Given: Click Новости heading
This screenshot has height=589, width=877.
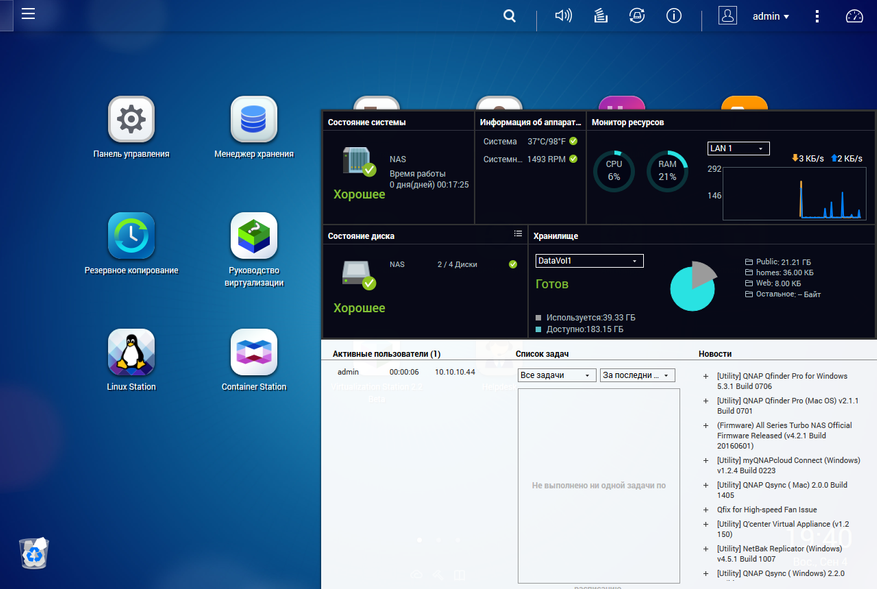Looking at the screenshot, I should (x=715, y=354).
